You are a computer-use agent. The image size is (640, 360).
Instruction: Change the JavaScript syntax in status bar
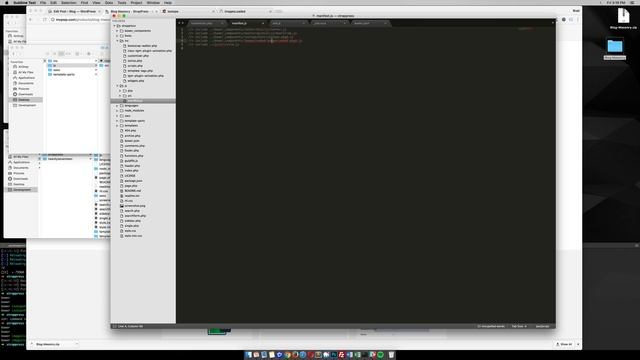542,326
